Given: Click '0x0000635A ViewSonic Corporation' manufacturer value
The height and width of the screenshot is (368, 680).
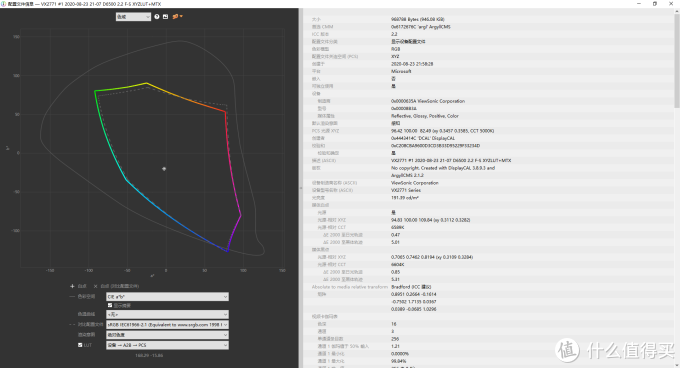Looking at the screenshot, I should click(x=428, y=101).
